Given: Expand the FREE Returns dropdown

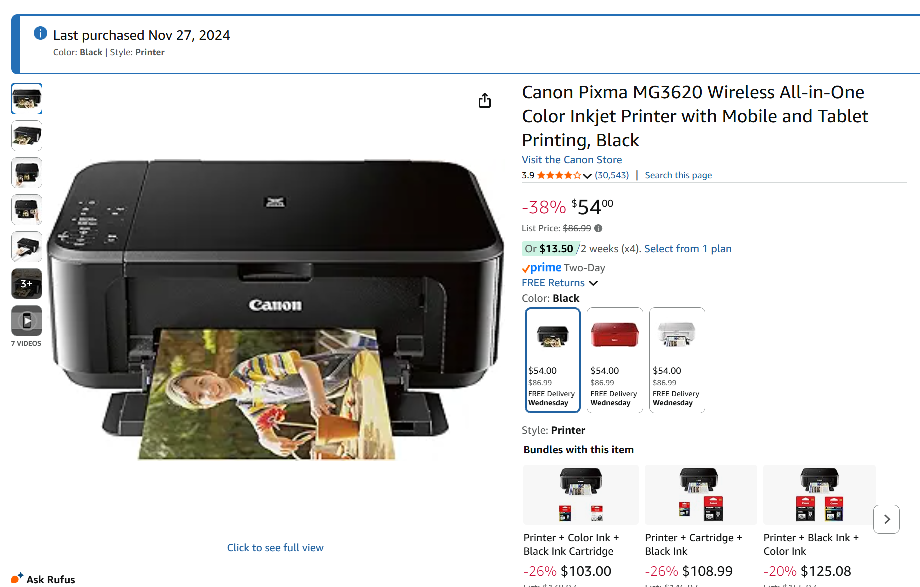Looking at the screenshot, I should [560, 283].
